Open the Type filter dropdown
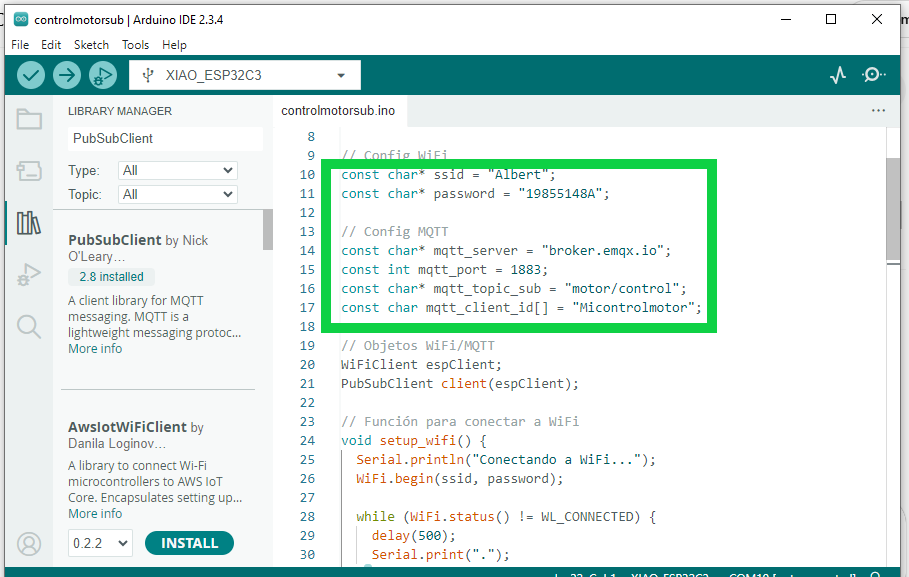 [177, 170]
